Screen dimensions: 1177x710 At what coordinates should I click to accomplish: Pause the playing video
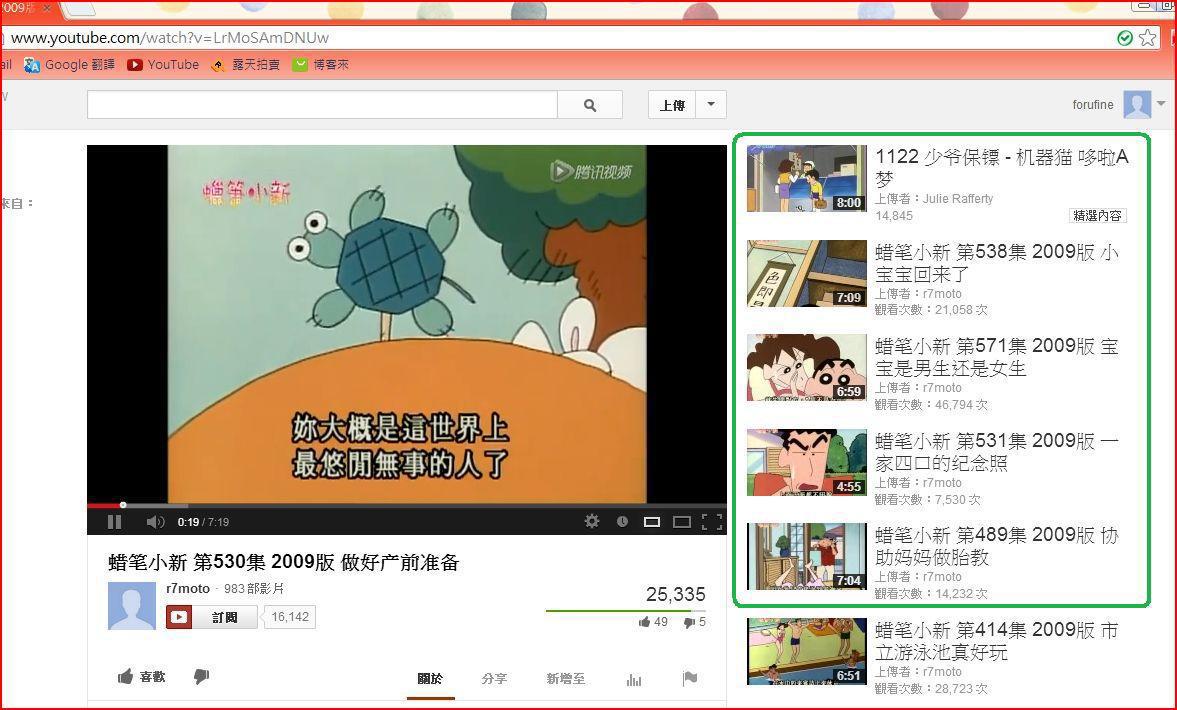point(114,522)
